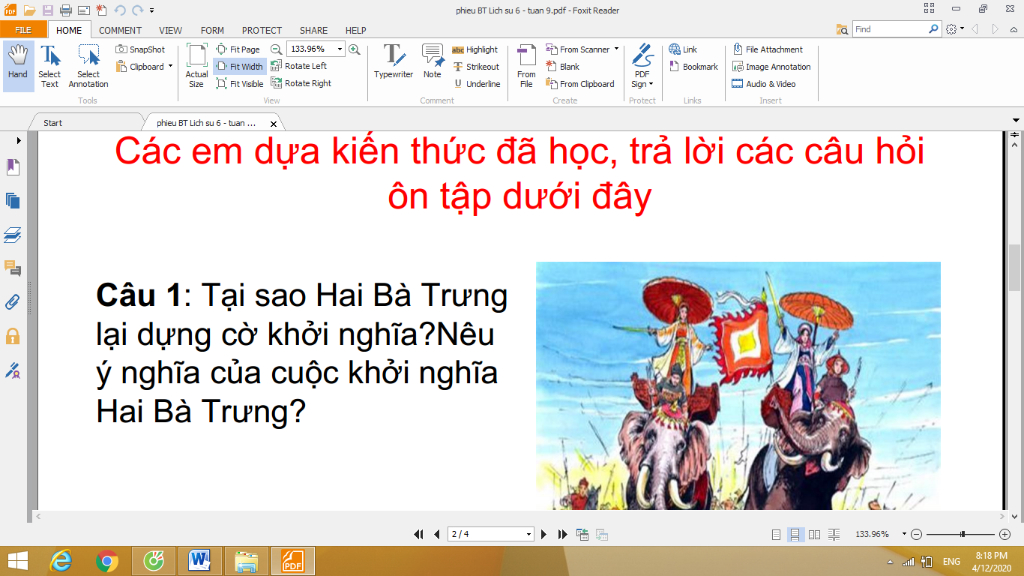This screenshot has width=1024, height=576.
Task: Rotate the page right
Action: (x=302, y=83)
